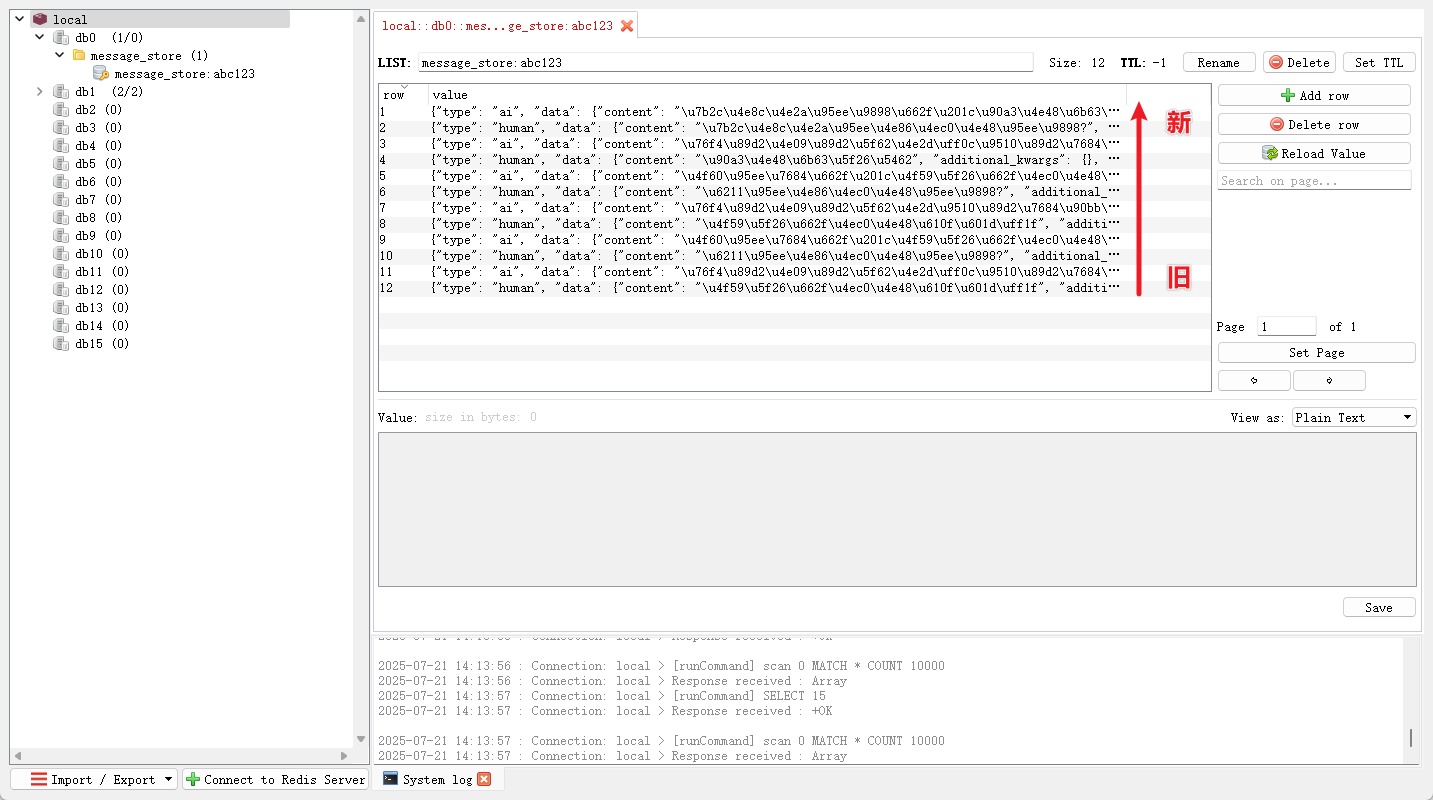Click Connect to Redis Server

click(x=275, y=779)
